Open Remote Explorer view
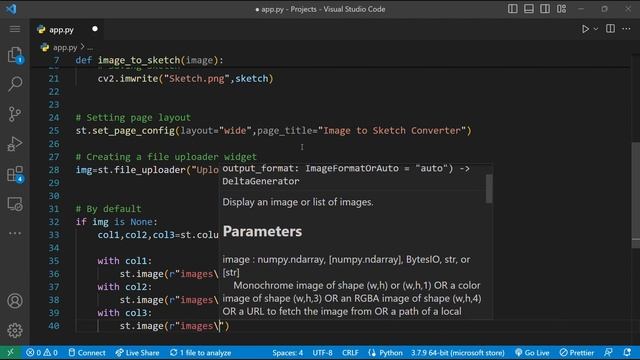 [x=15, y=204]
